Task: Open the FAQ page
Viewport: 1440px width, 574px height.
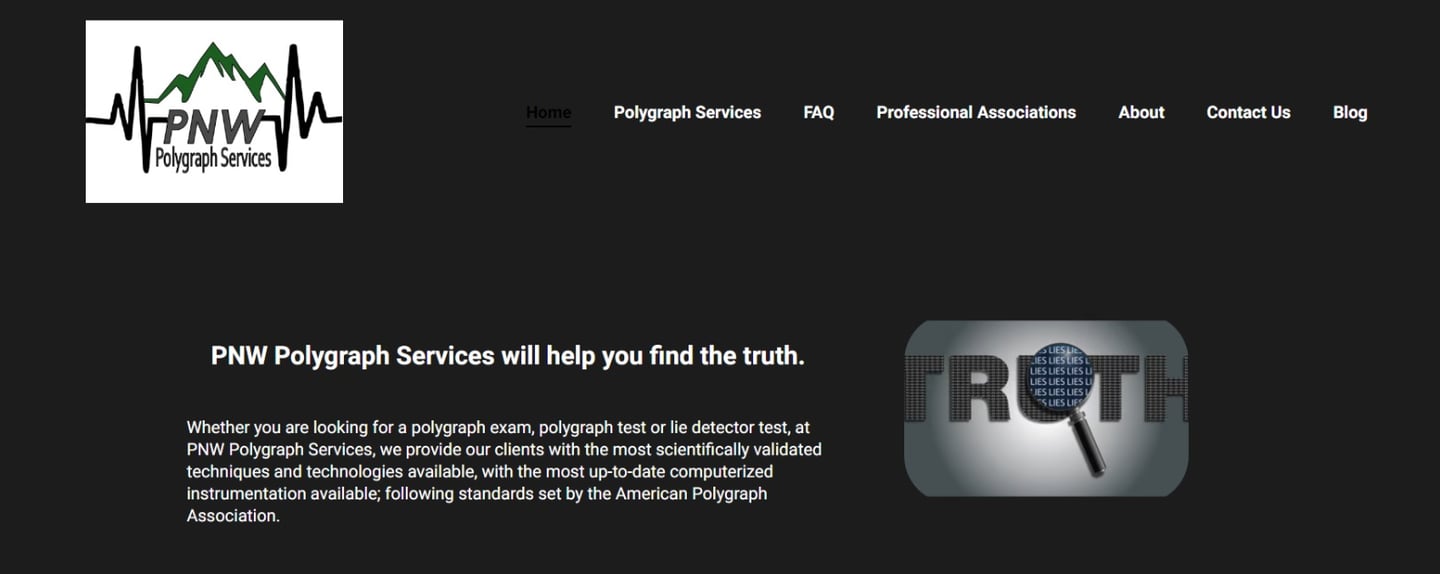Action: pyautogui.click(x=819, y=112)
